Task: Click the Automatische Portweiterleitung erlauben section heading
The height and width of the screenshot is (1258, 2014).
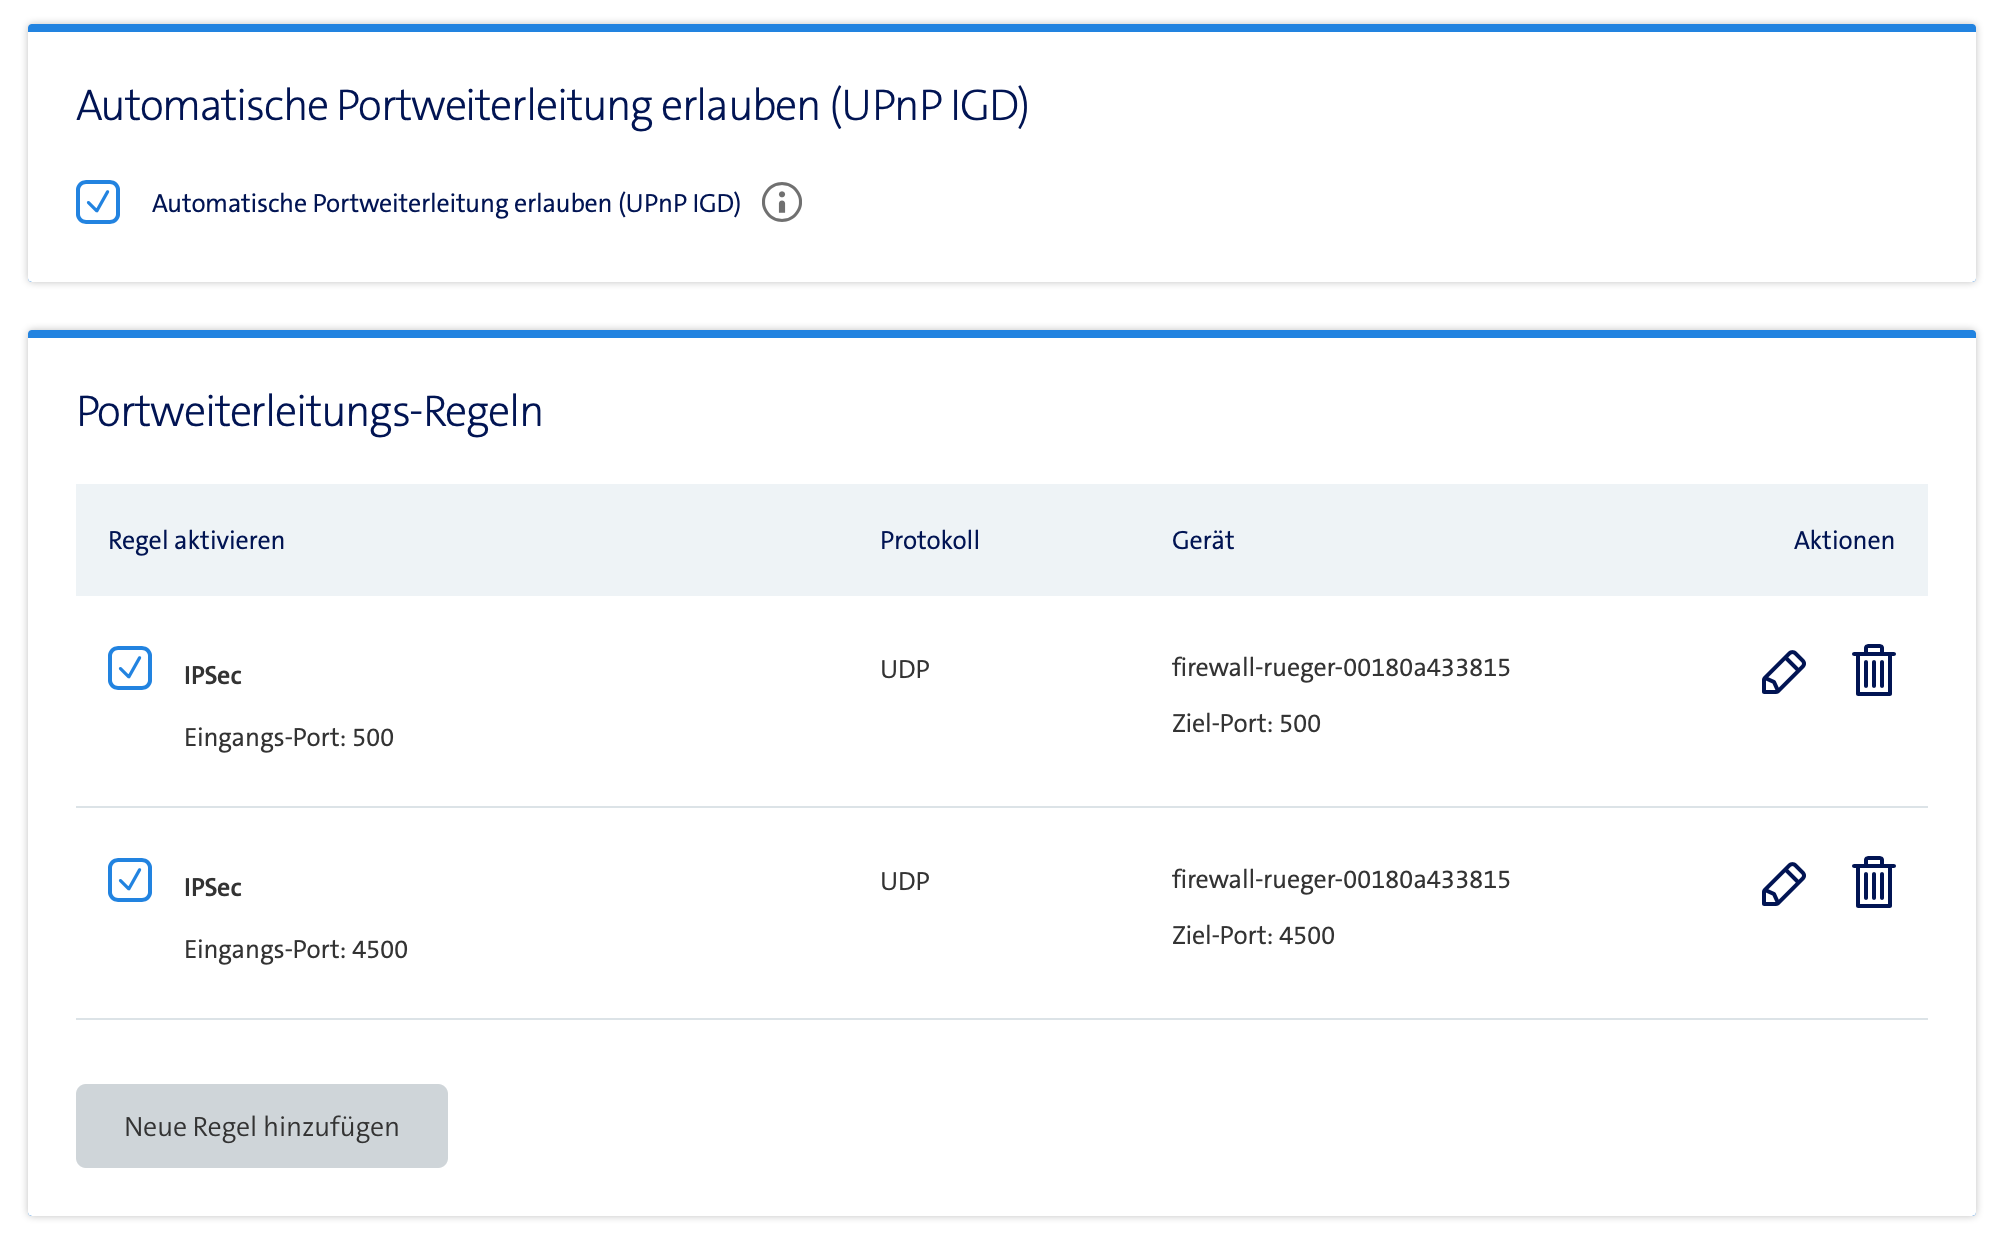Action: tap(552, 105)
